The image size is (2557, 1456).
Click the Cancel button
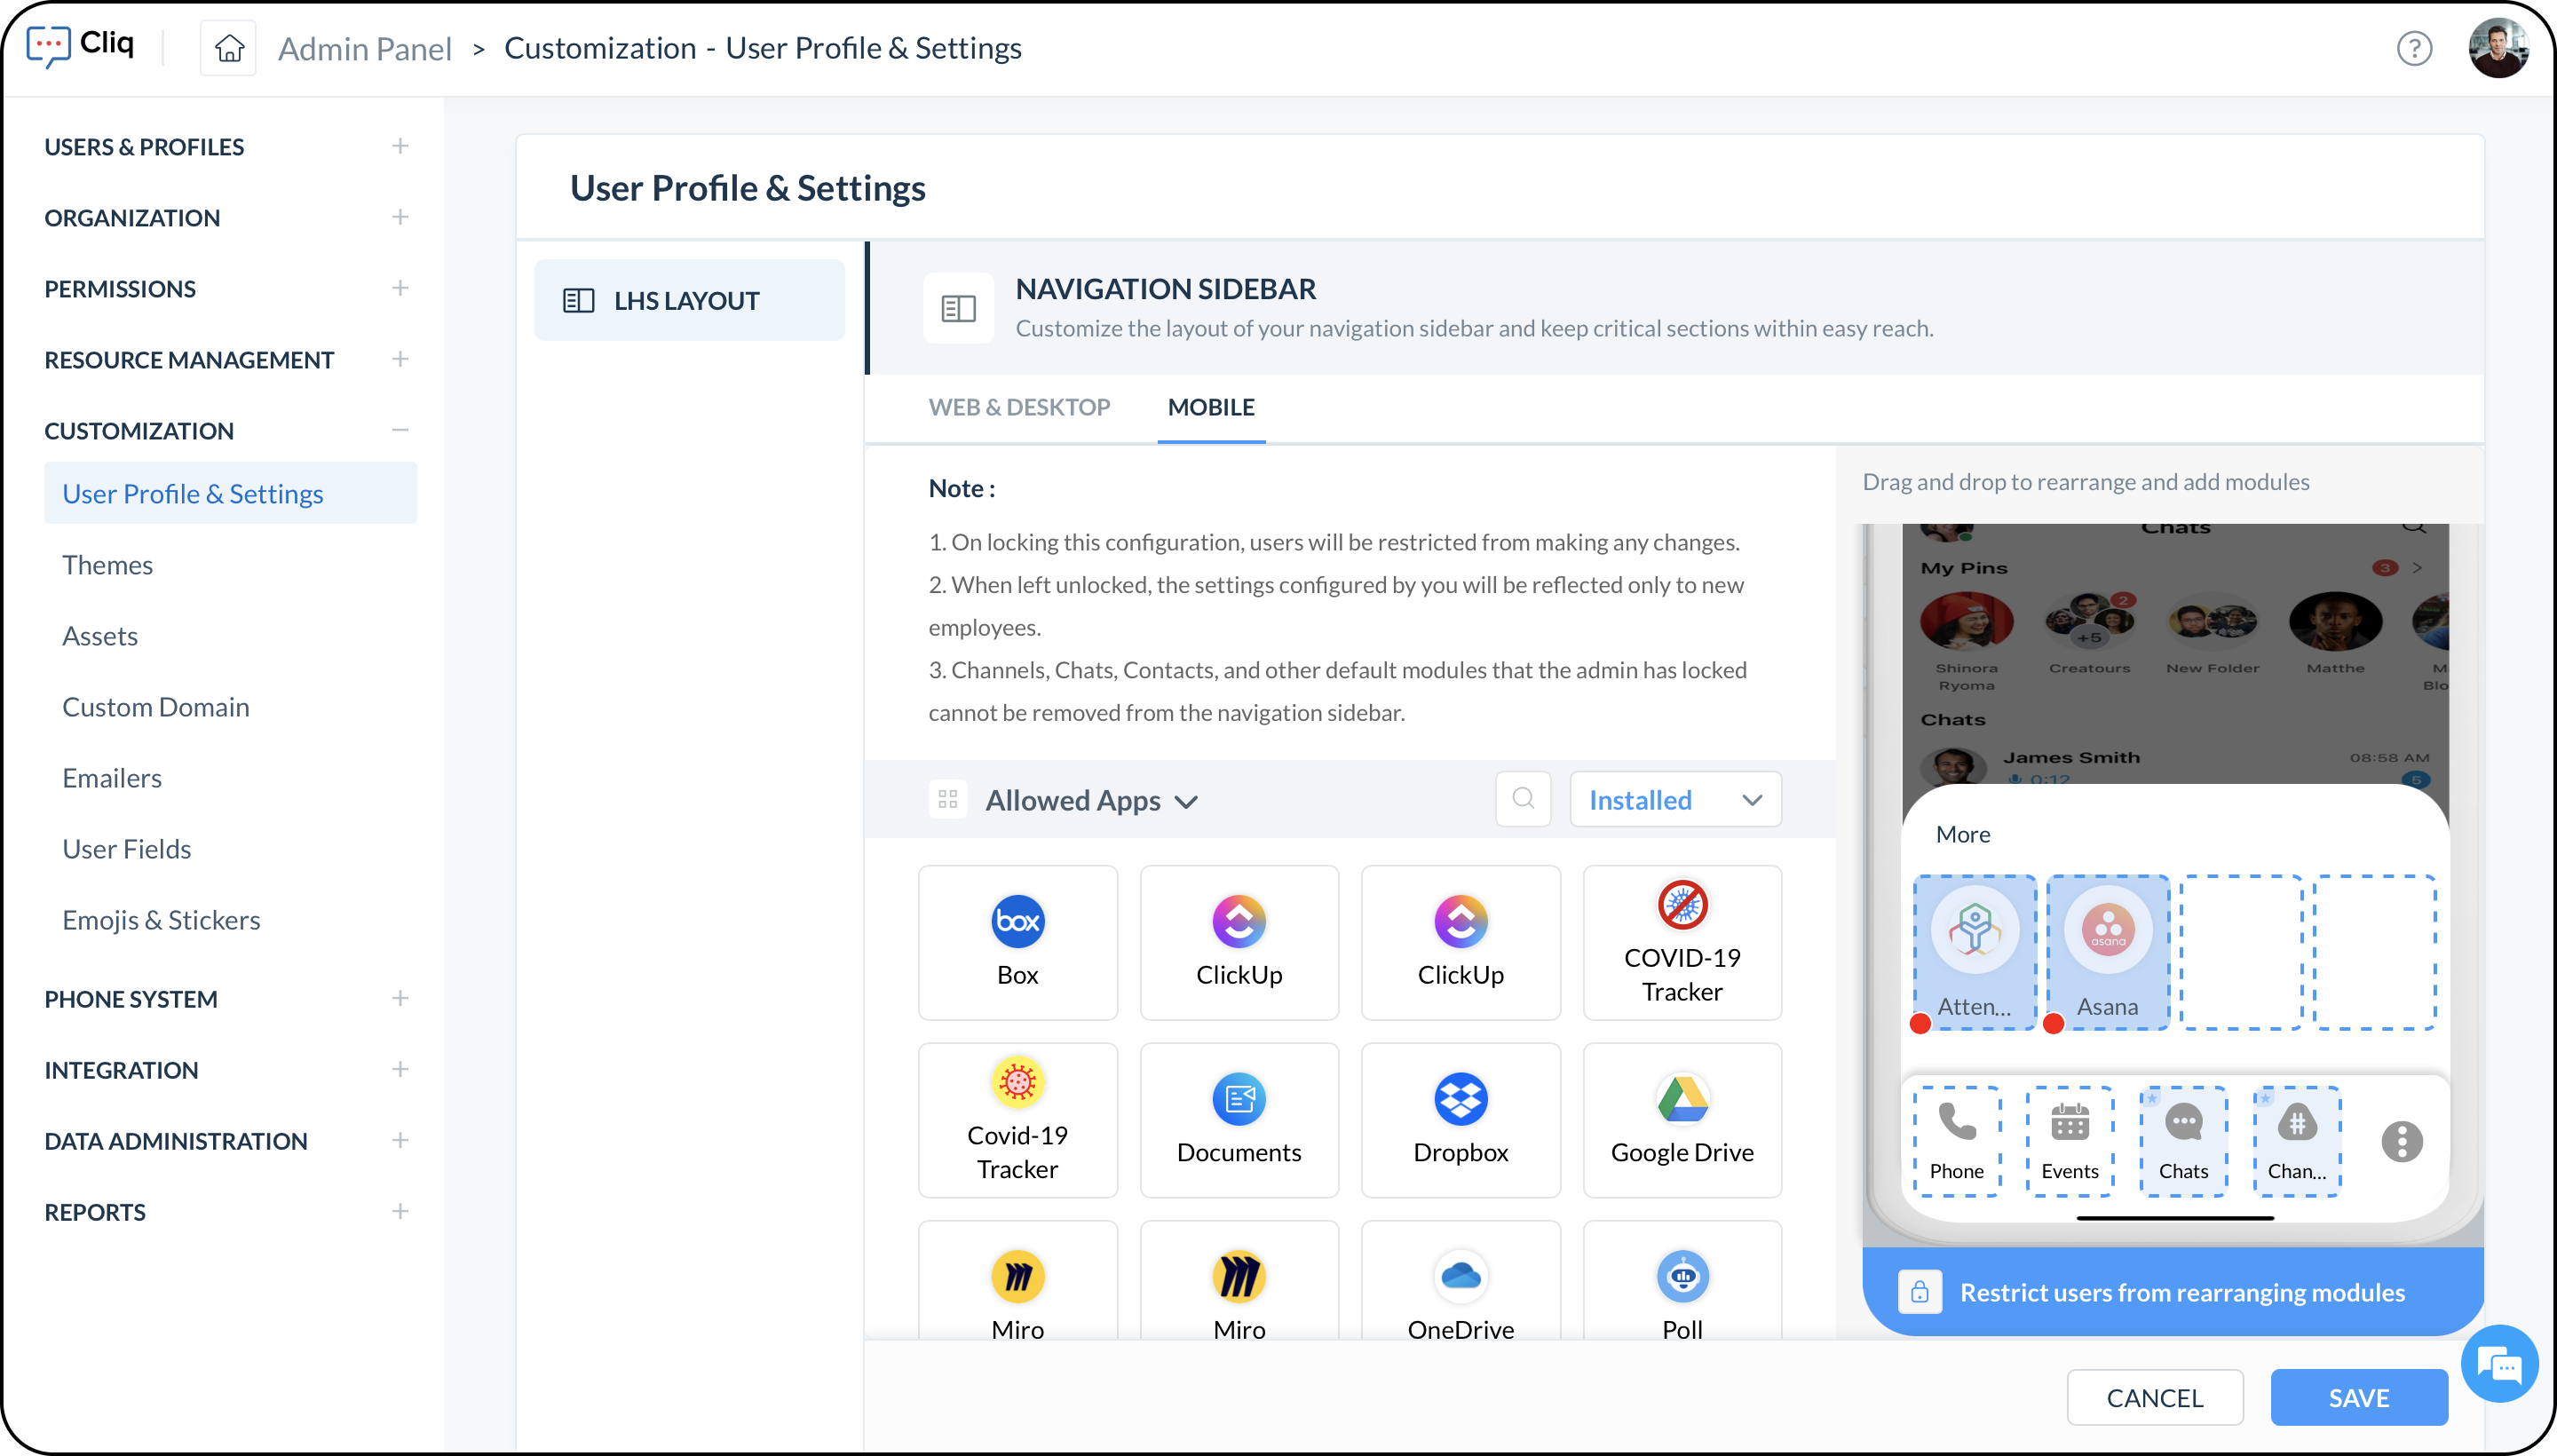(2154, 1397)
